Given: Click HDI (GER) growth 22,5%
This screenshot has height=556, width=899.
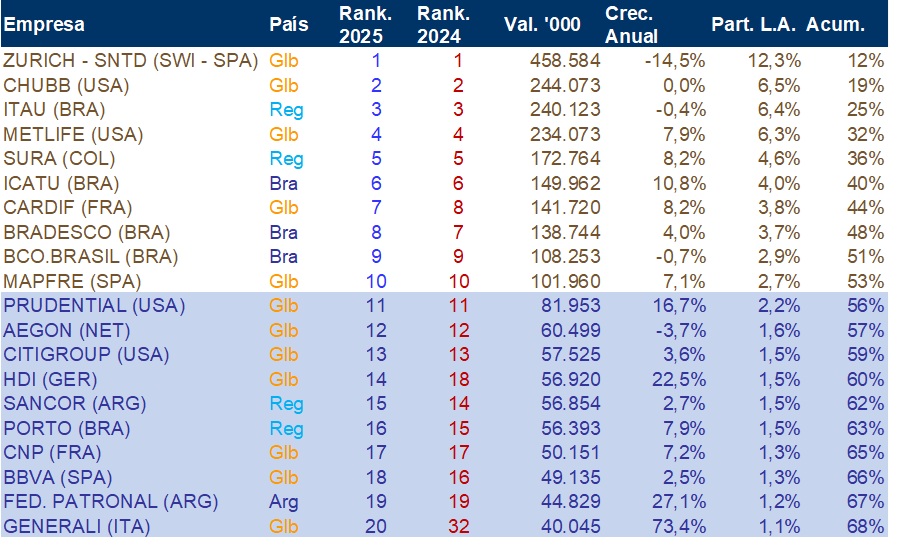Looking at the screenshot, I should 678,379.
